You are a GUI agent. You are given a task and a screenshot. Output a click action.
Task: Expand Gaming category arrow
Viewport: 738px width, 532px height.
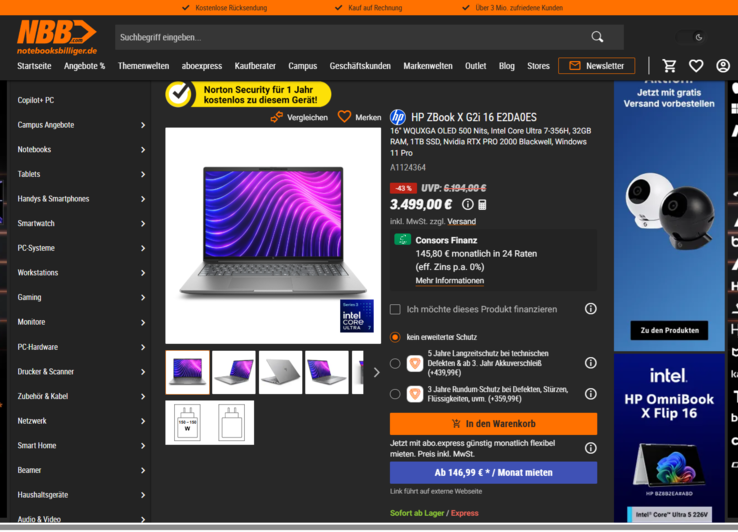143,298
